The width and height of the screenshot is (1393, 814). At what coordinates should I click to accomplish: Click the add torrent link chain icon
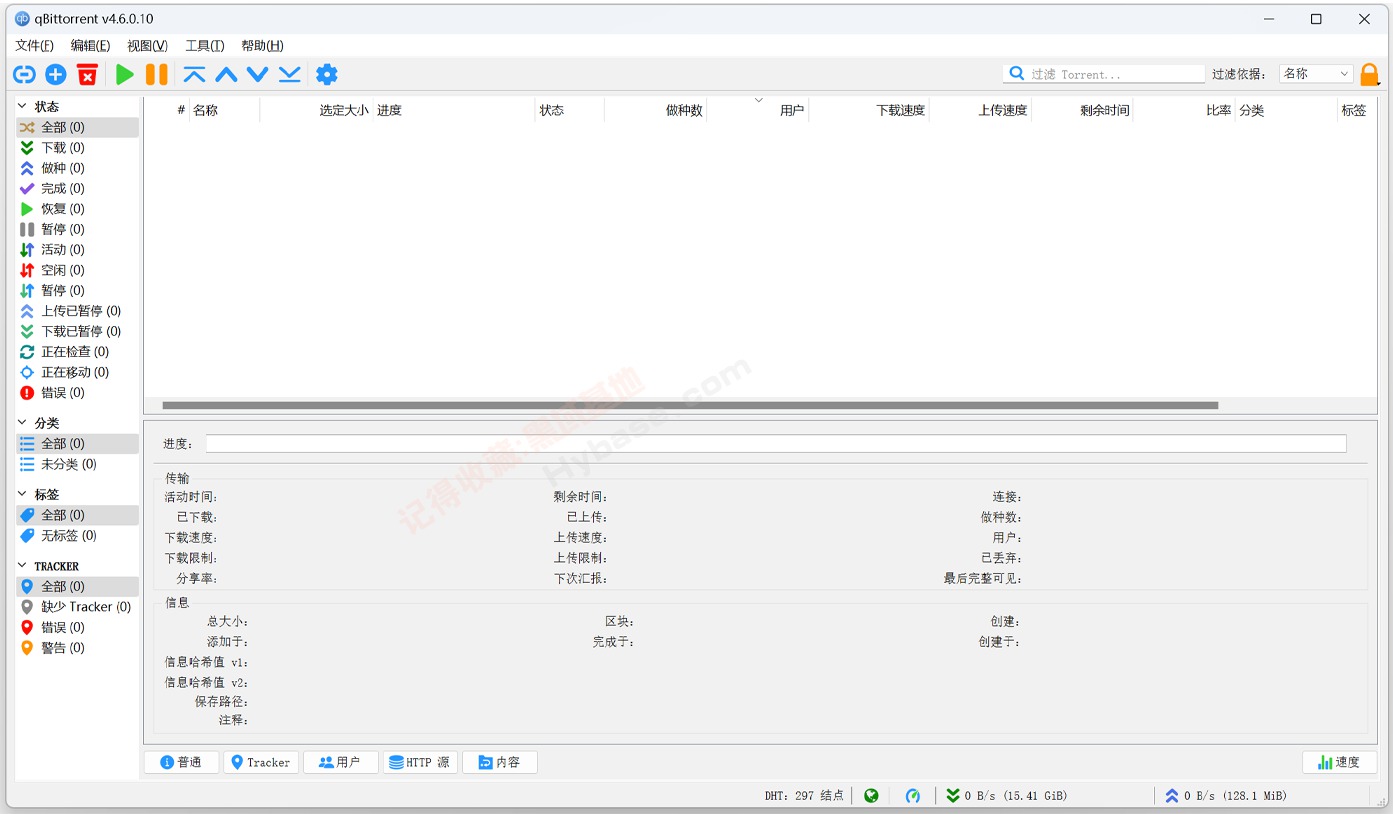pyautogui.click(x=24, y=74)
